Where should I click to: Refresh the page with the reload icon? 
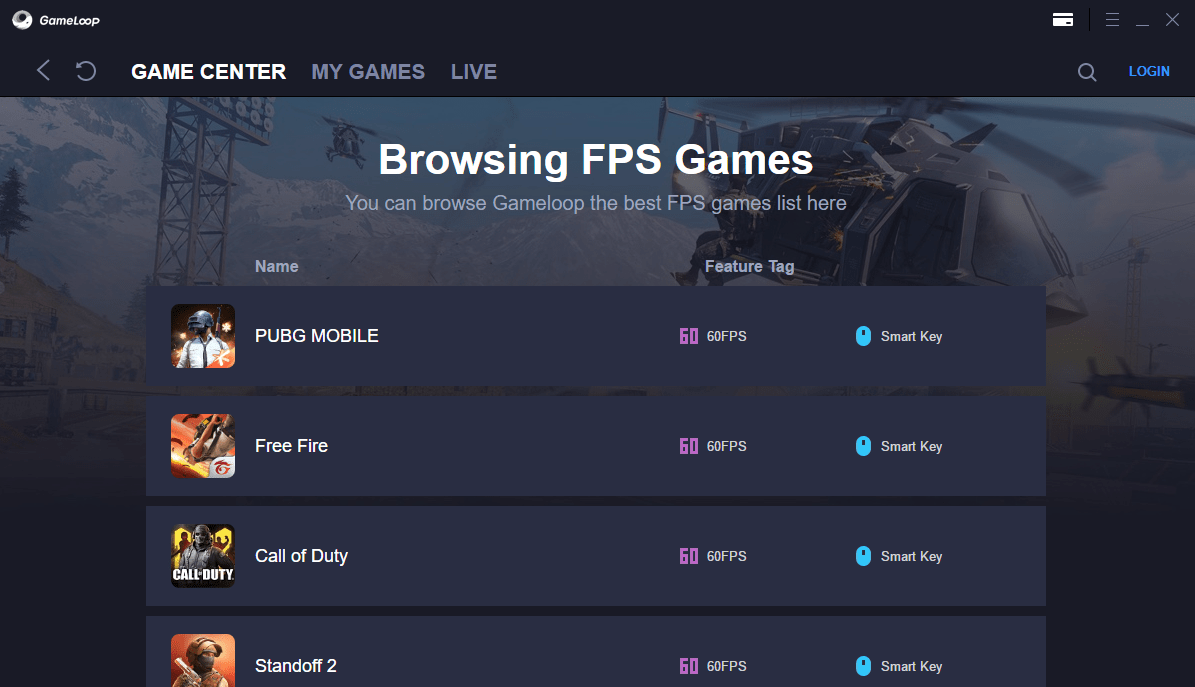point(86,71)
